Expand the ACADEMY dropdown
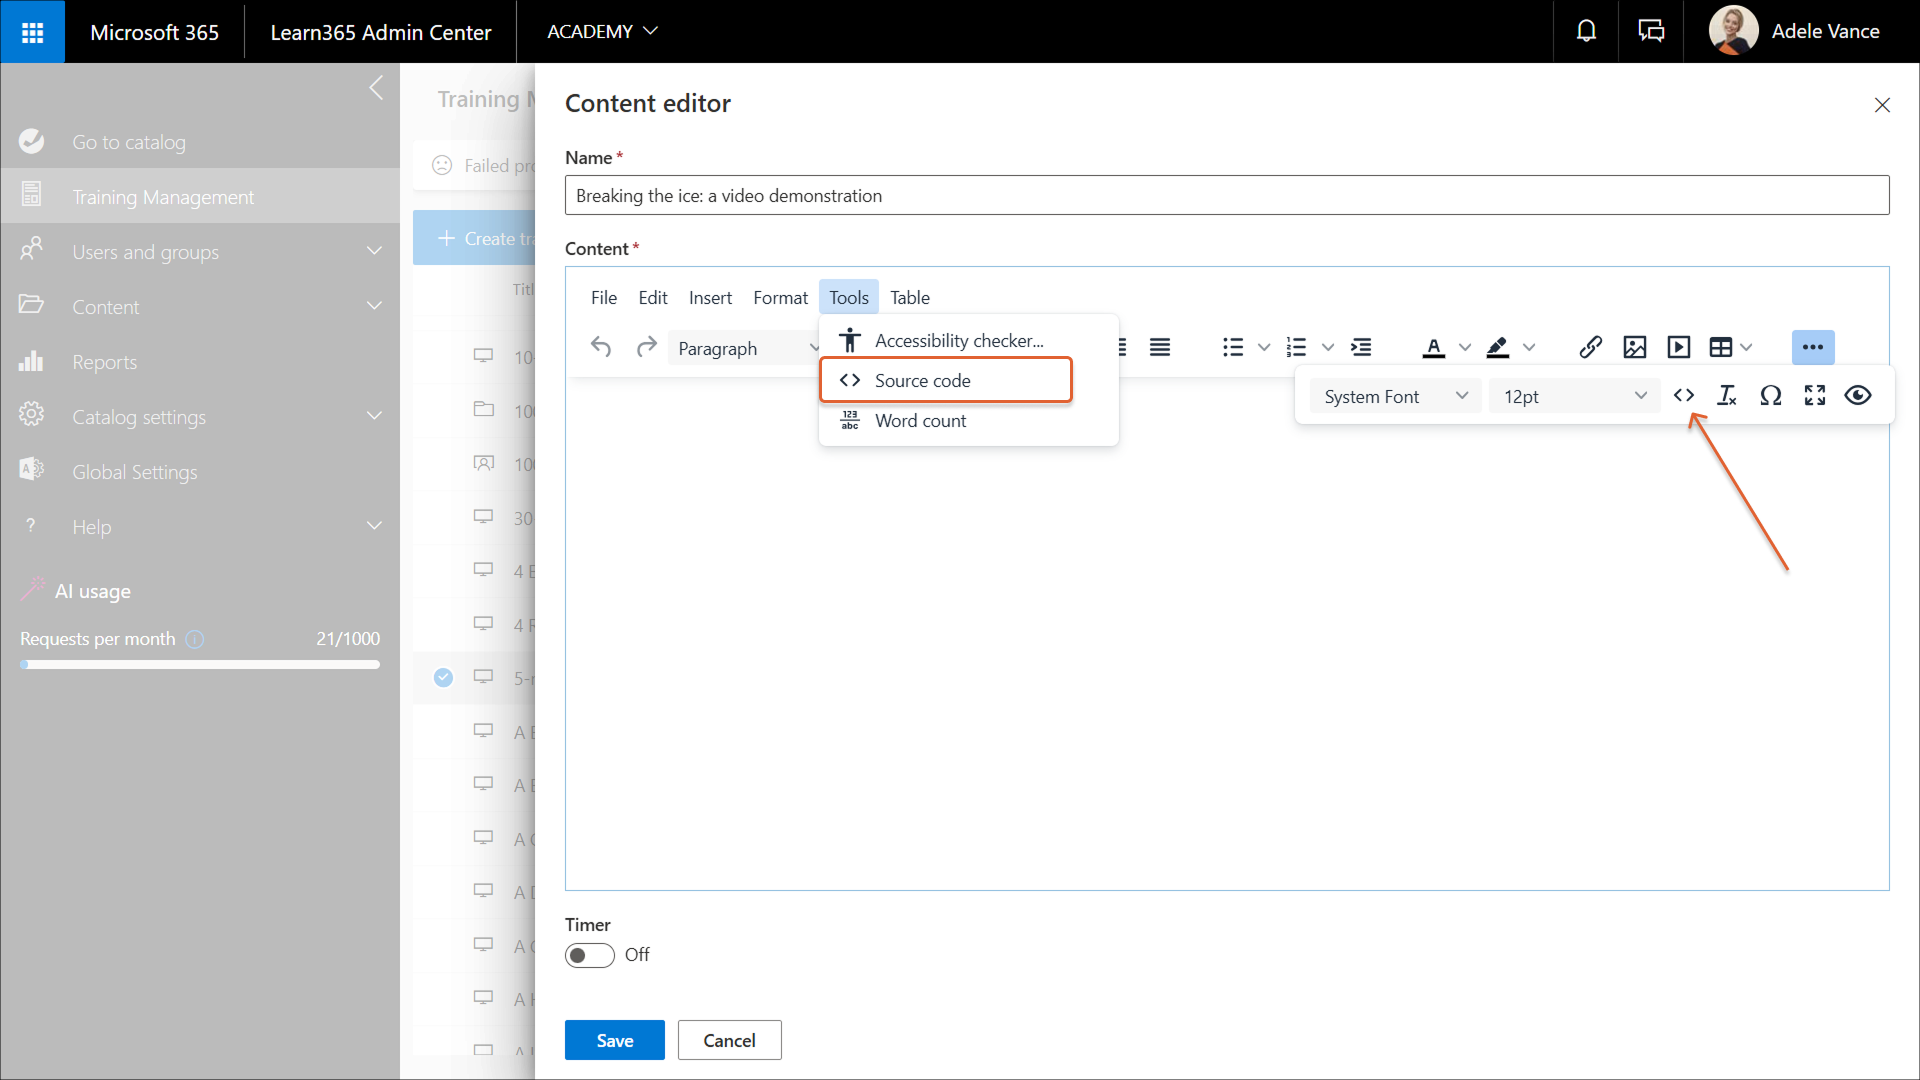1920x1080 pixels. tap(602, 31)
